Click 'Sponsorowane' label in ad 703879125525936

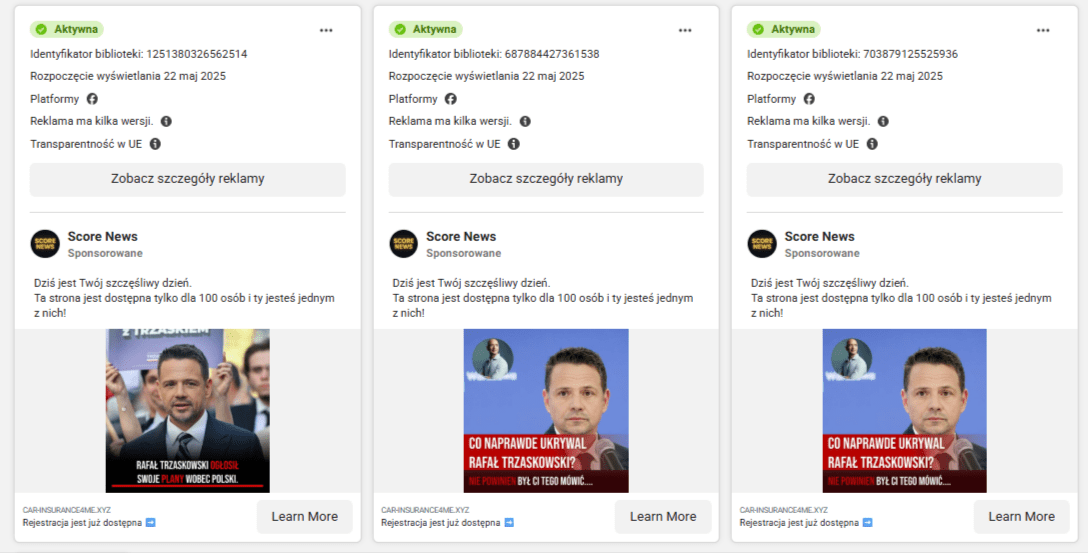point(822,253)
